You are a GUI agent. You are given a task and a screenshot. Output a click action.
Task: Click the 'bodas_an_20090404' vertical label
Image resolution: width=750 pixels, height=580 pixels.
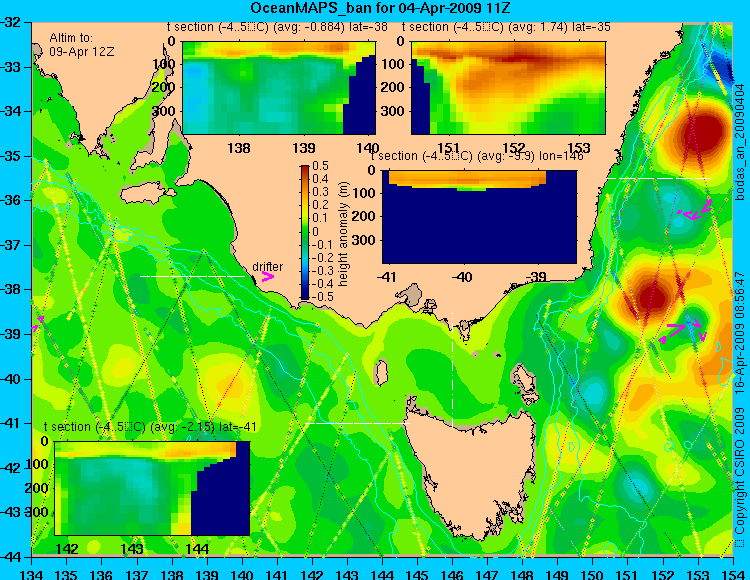pos(740,142)
